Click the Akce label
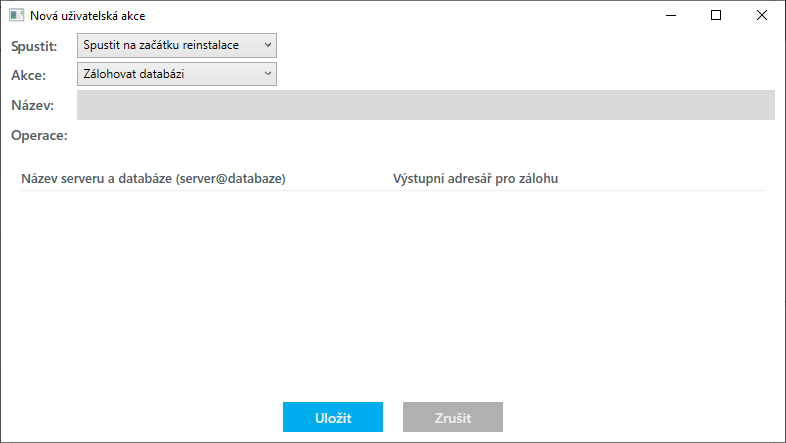Screen dimensions: 786x443 (x=28, y=74)
